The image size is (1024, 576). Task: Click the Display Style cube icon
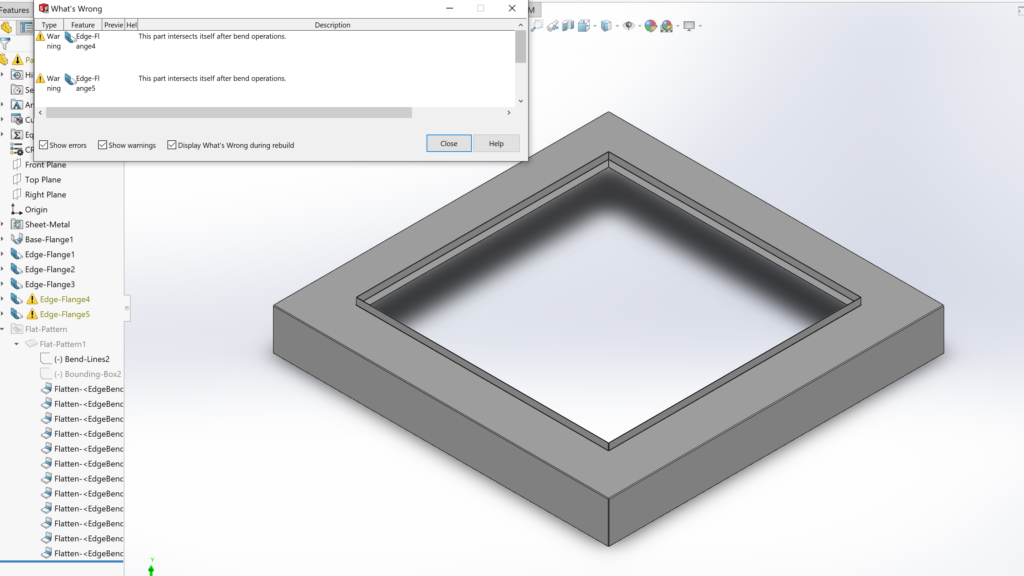pyautogui.click(x=605, y=26)
